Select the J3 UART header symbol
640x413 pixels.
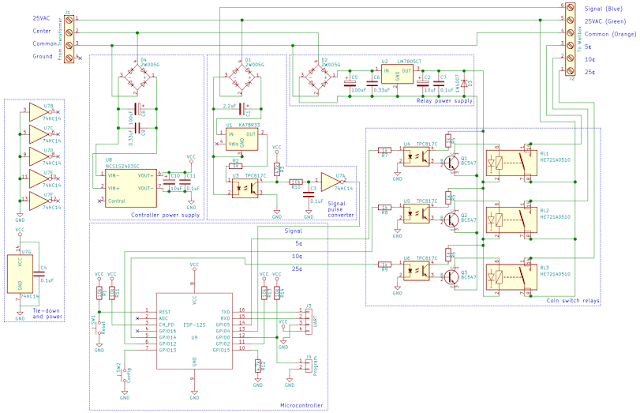[x=309, y=322]
